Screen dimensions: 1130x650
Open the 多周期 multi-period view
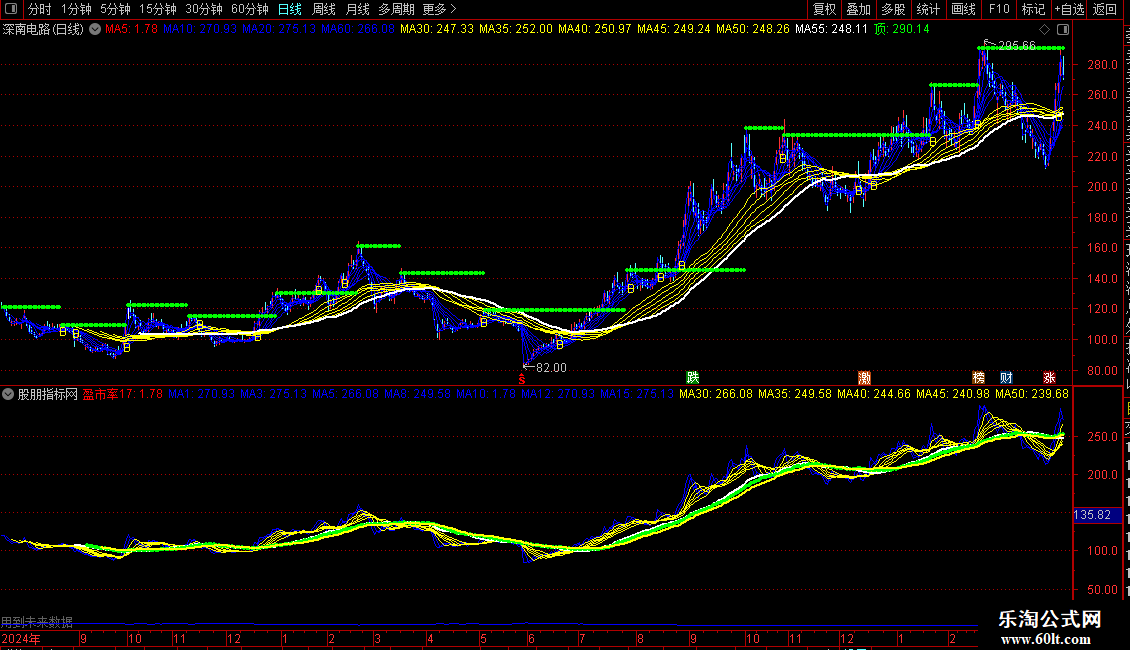(396, 9)
